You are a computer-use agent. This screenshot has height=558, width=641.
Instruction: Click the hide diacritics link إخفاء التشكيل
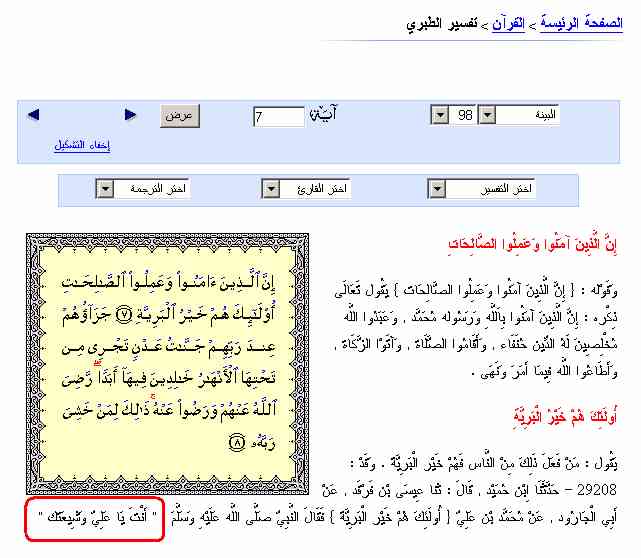[82, 146]
